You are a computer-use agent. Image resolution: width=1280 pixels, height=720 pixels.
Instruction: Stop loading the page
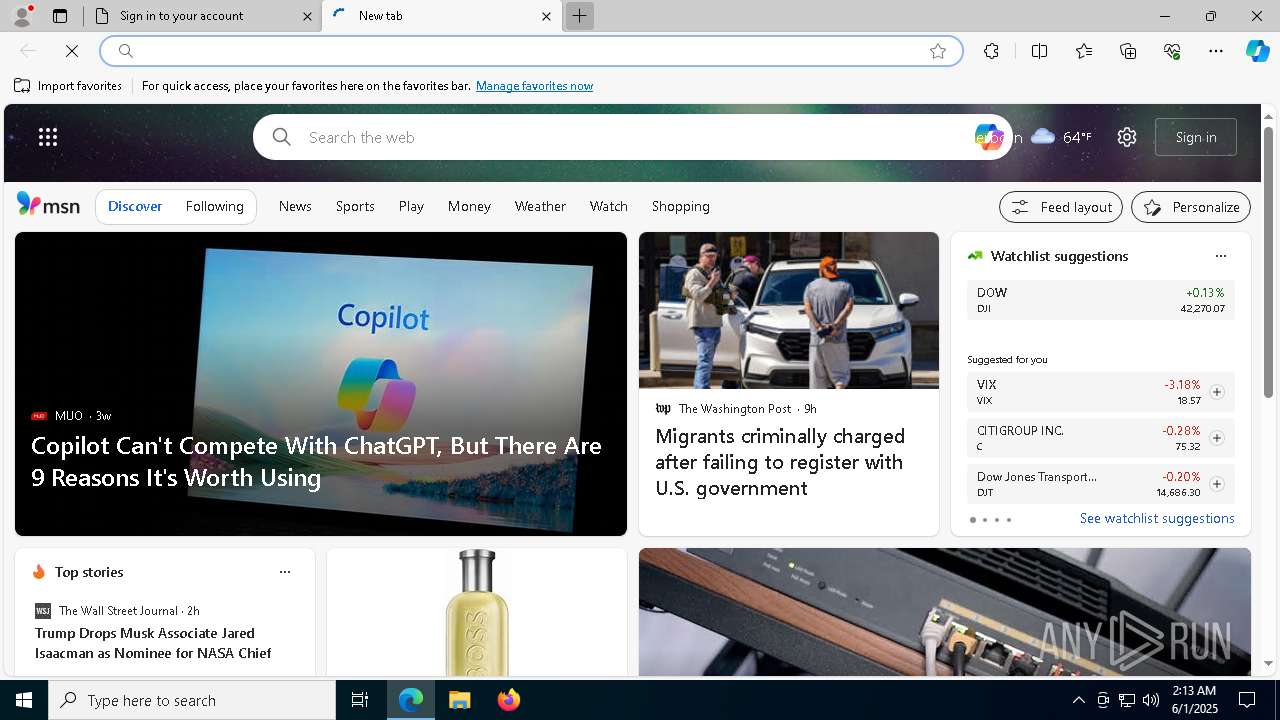72,51
